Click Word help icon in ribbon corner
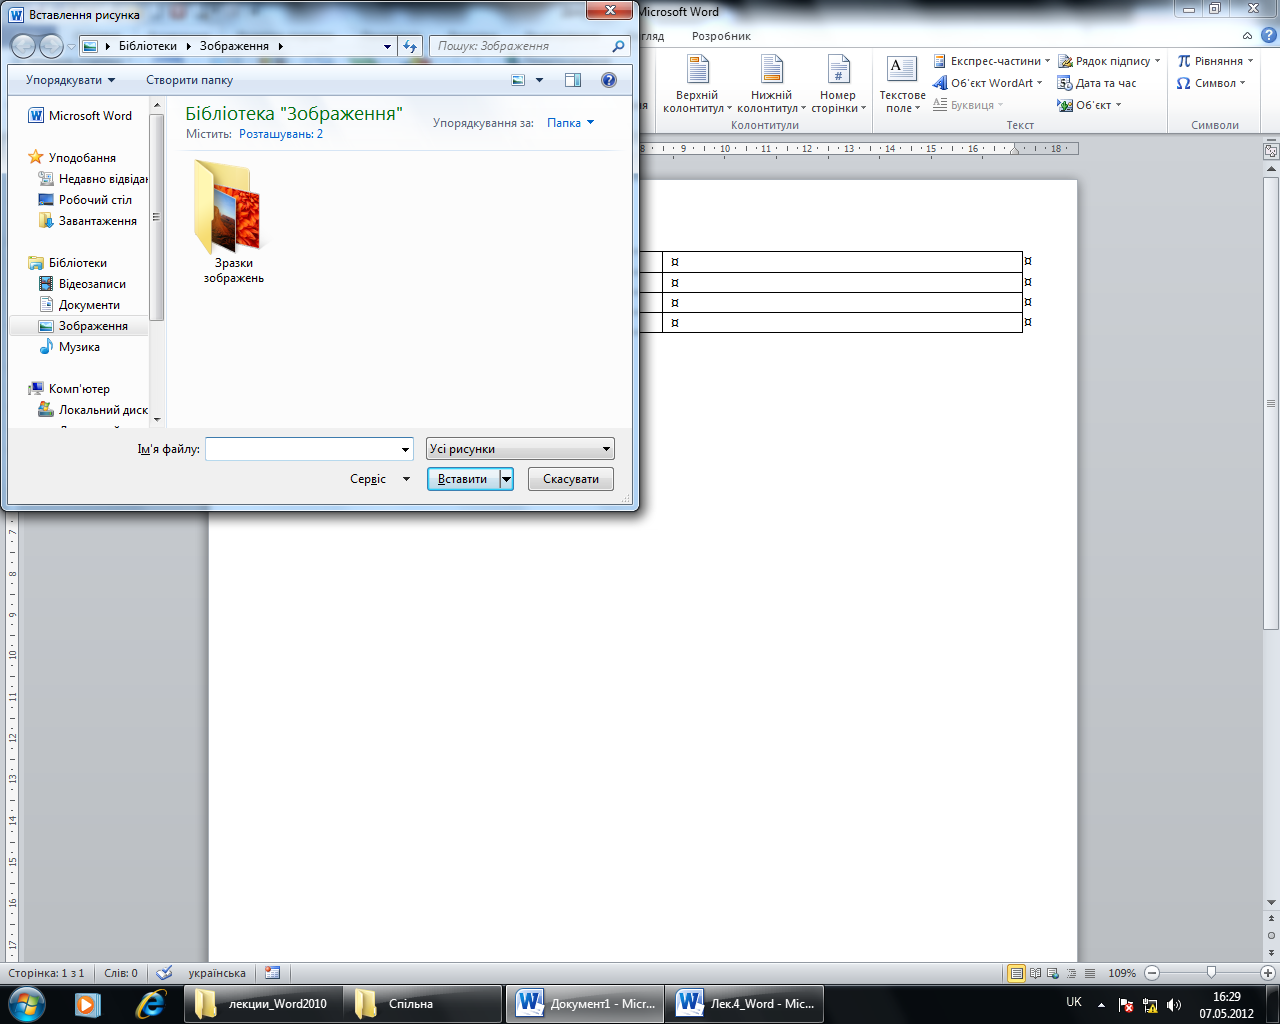The image size is (1280, 1024). click(1268, 36)
